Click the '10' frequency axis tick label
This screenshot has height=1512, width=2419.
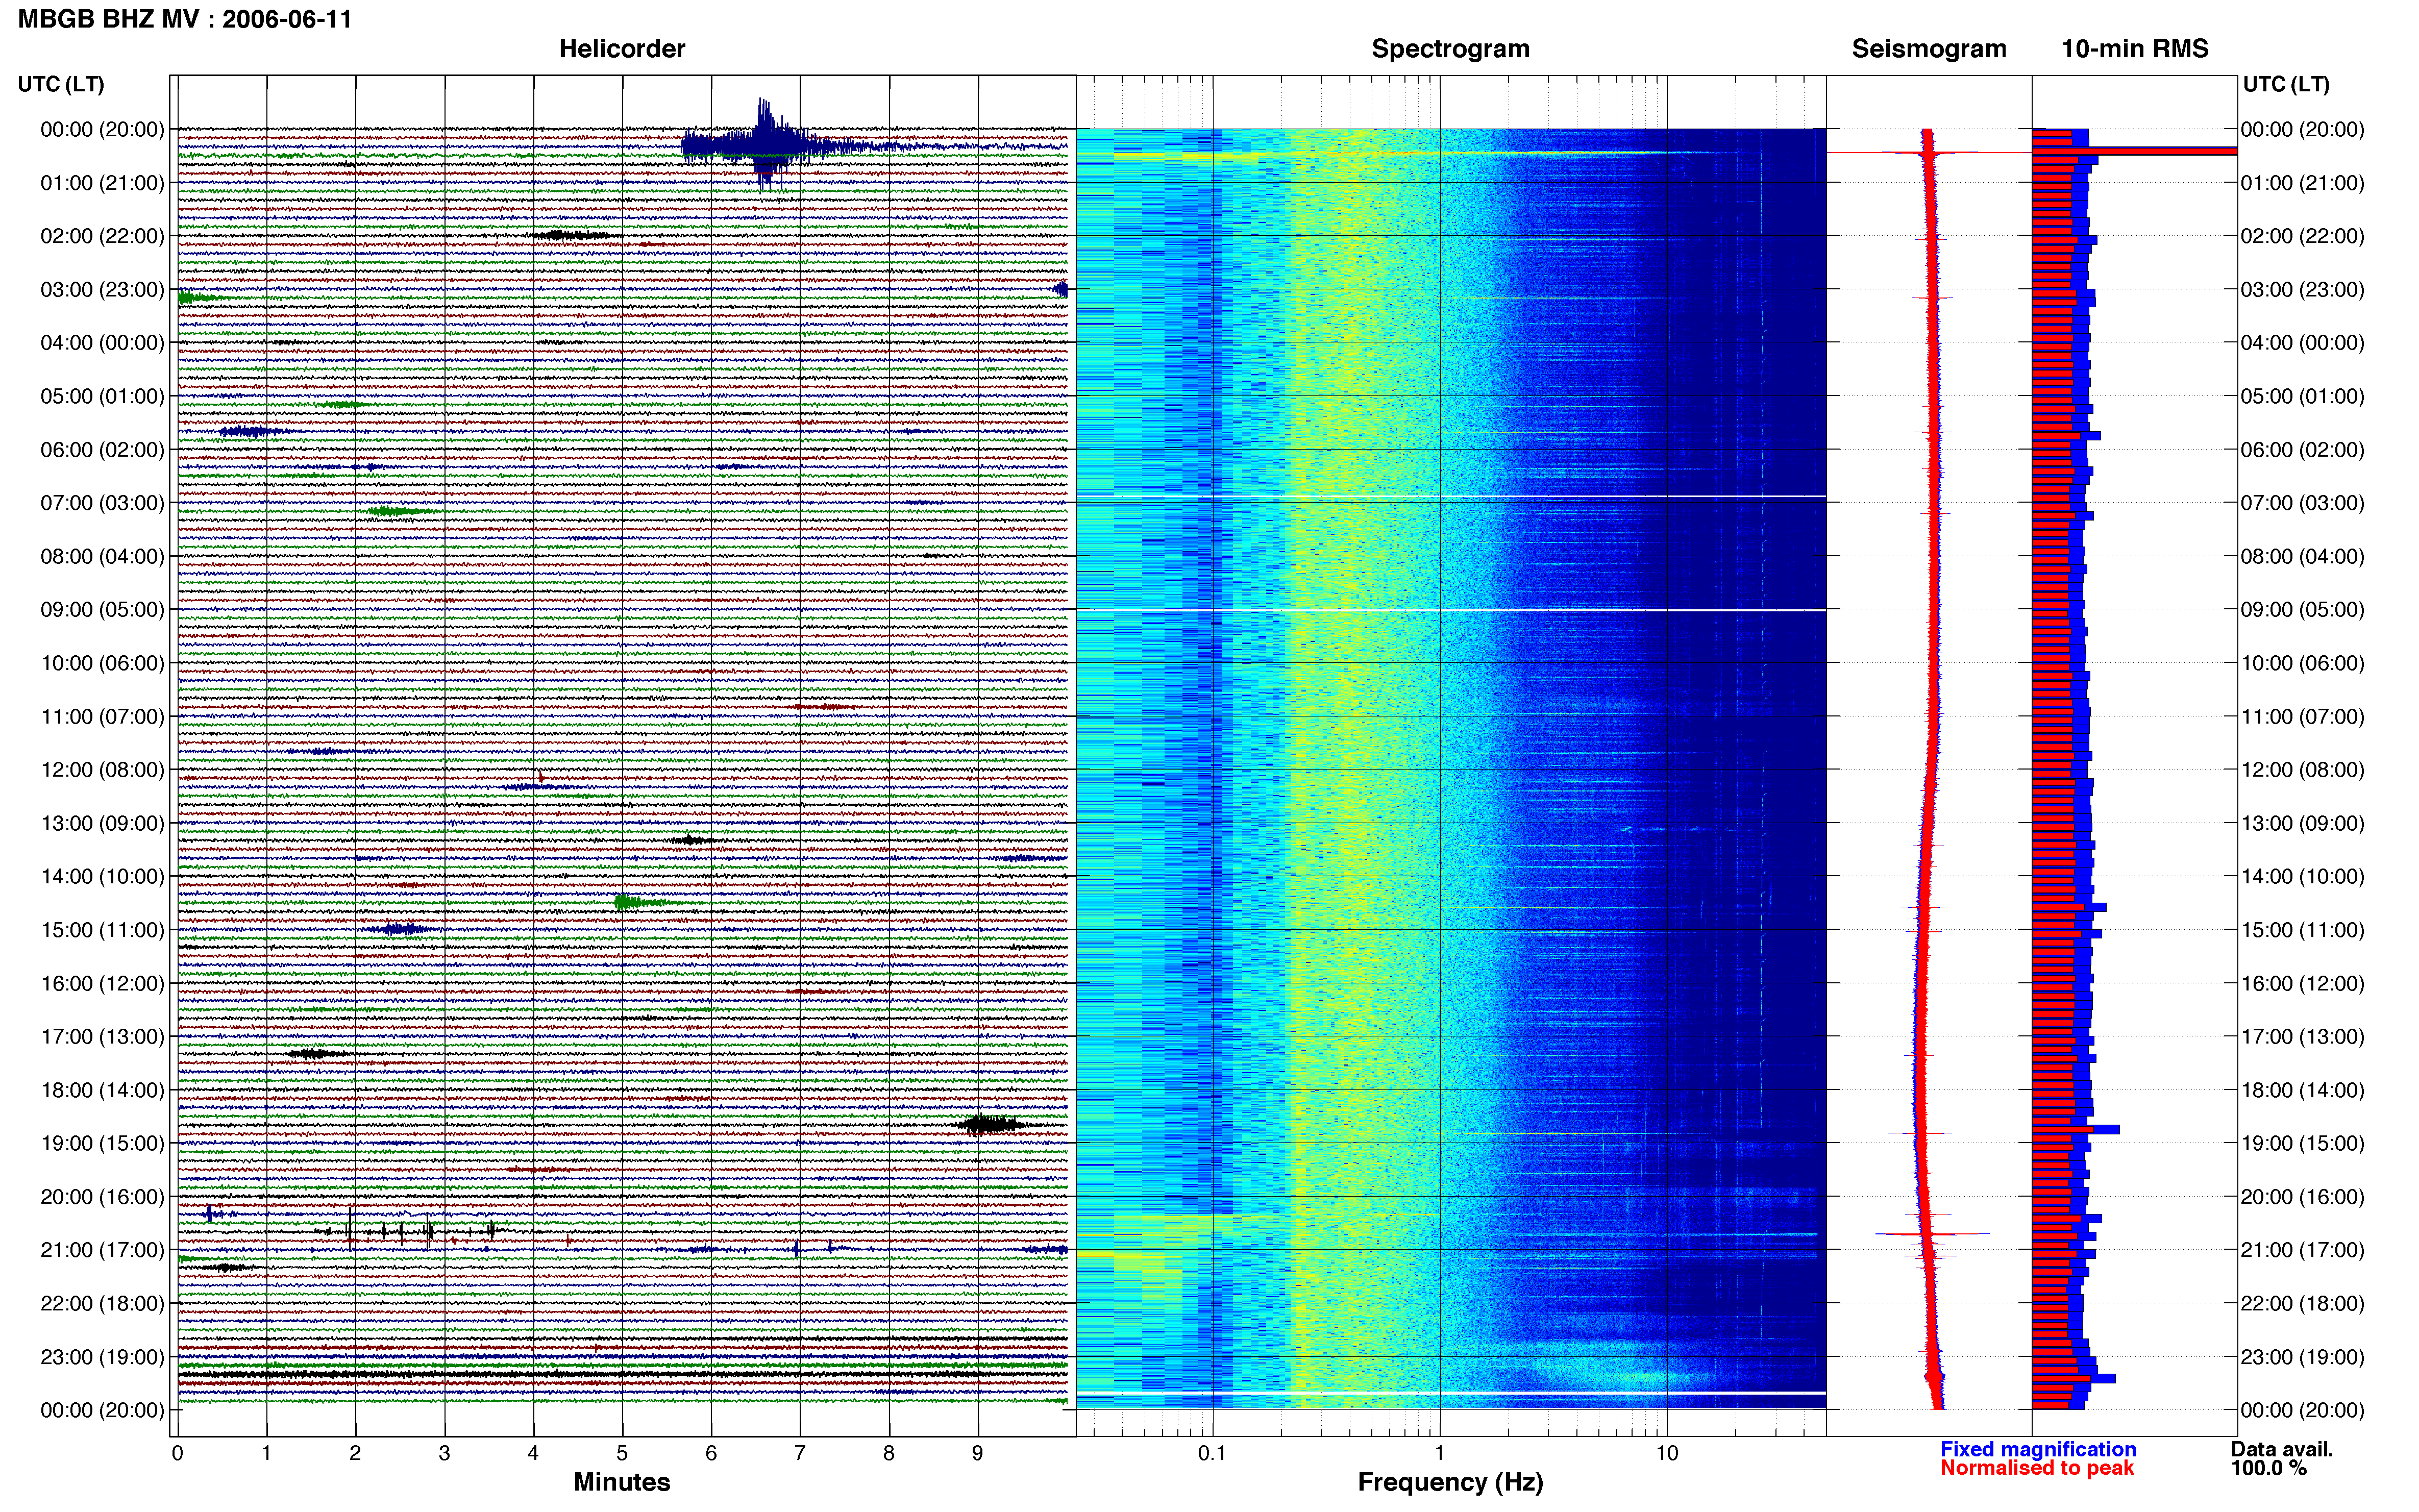click(x=1667, y=1454)
